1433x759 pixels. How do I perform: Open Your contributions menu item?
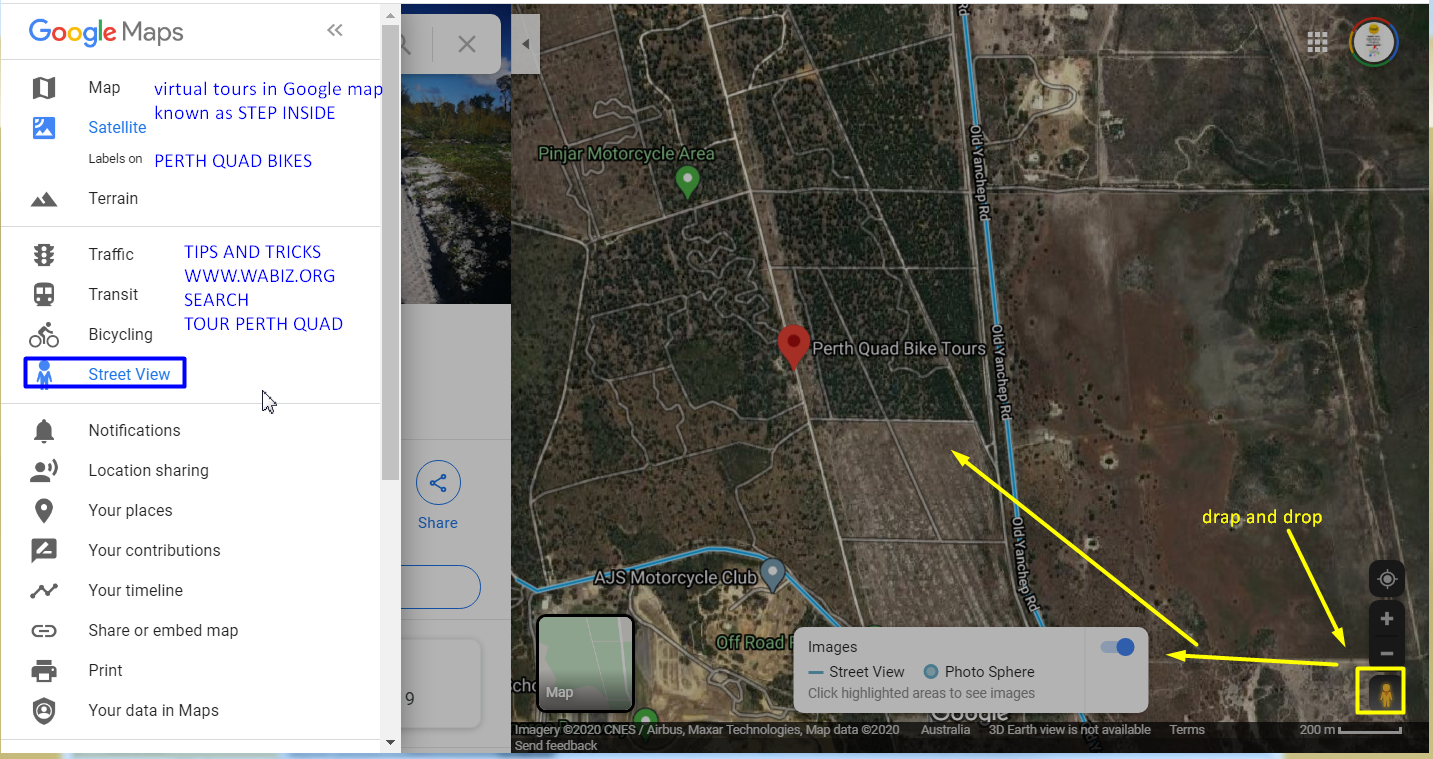tap(154, 551)
